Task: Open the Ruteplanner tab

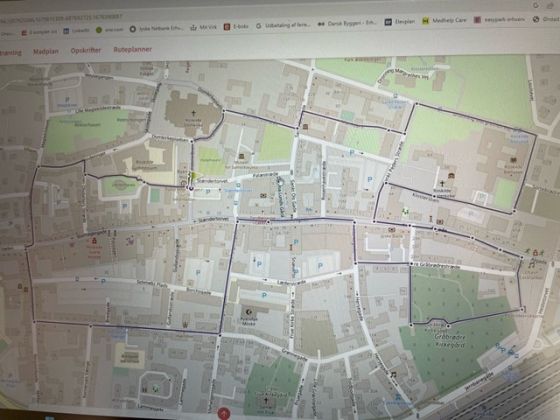Action: point(132,49)
